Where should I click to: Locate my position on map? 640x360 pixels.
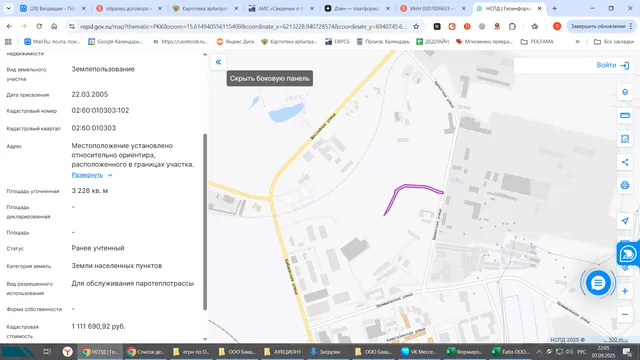624,221
